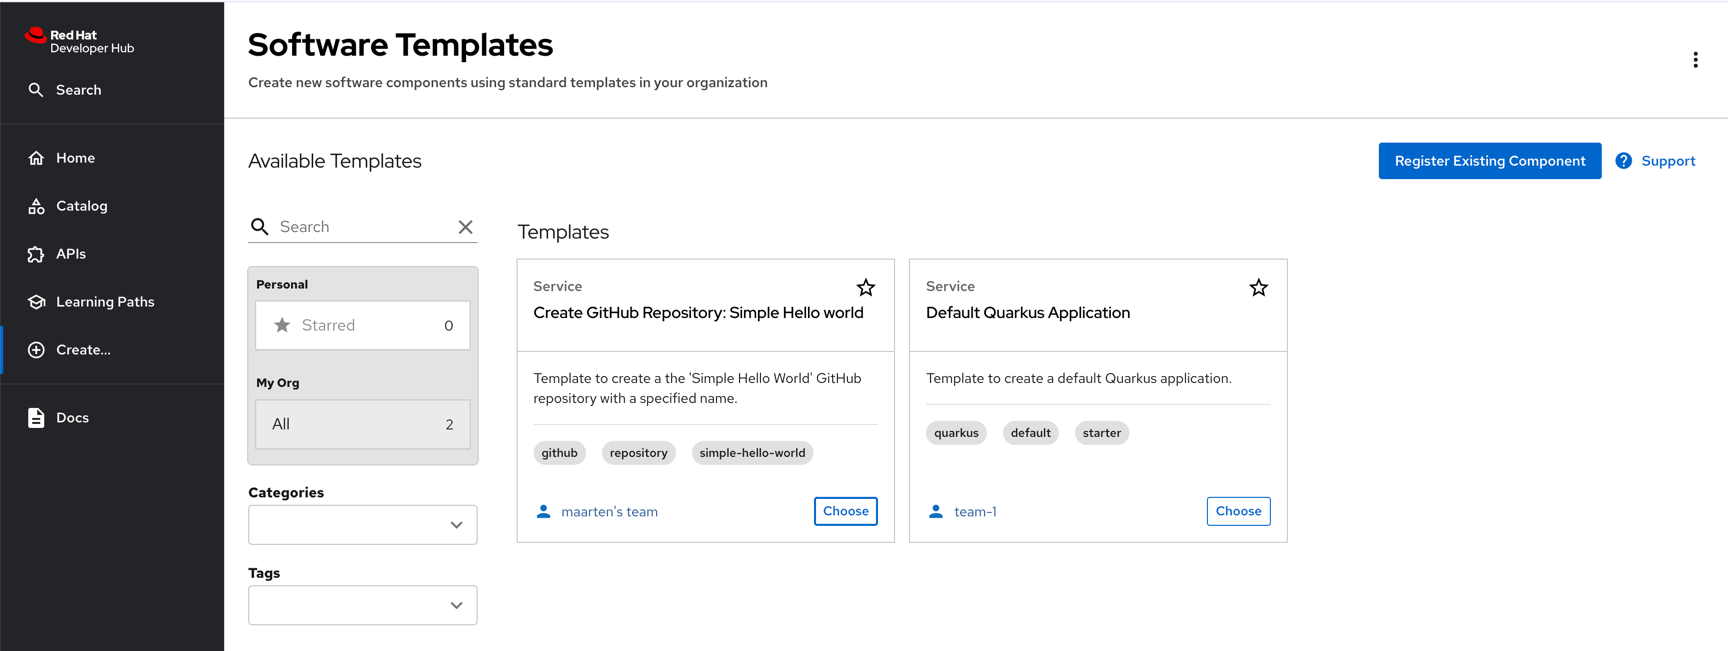Screen dimensions: 1728x651
Task: Click the 'Create GitHub Repository: Simple Hello world' title
Action: (698, 313)
